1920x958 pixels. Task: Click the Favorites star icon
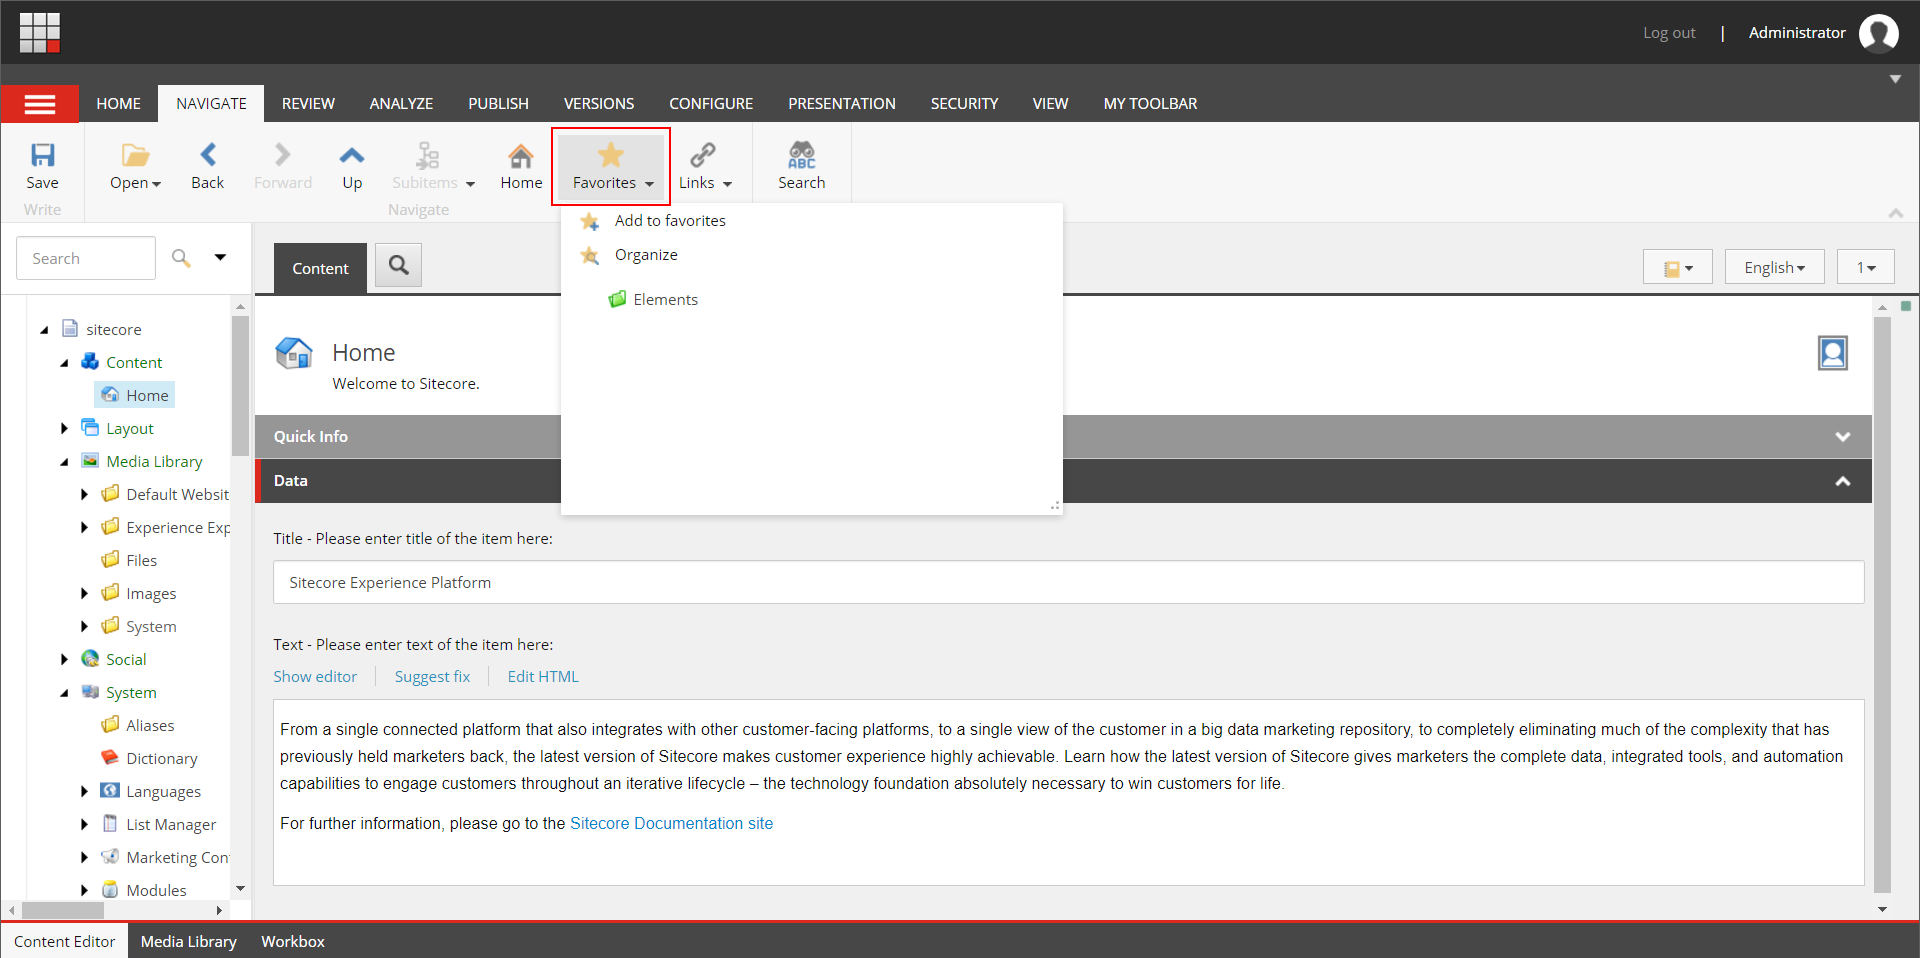(610, 155)
